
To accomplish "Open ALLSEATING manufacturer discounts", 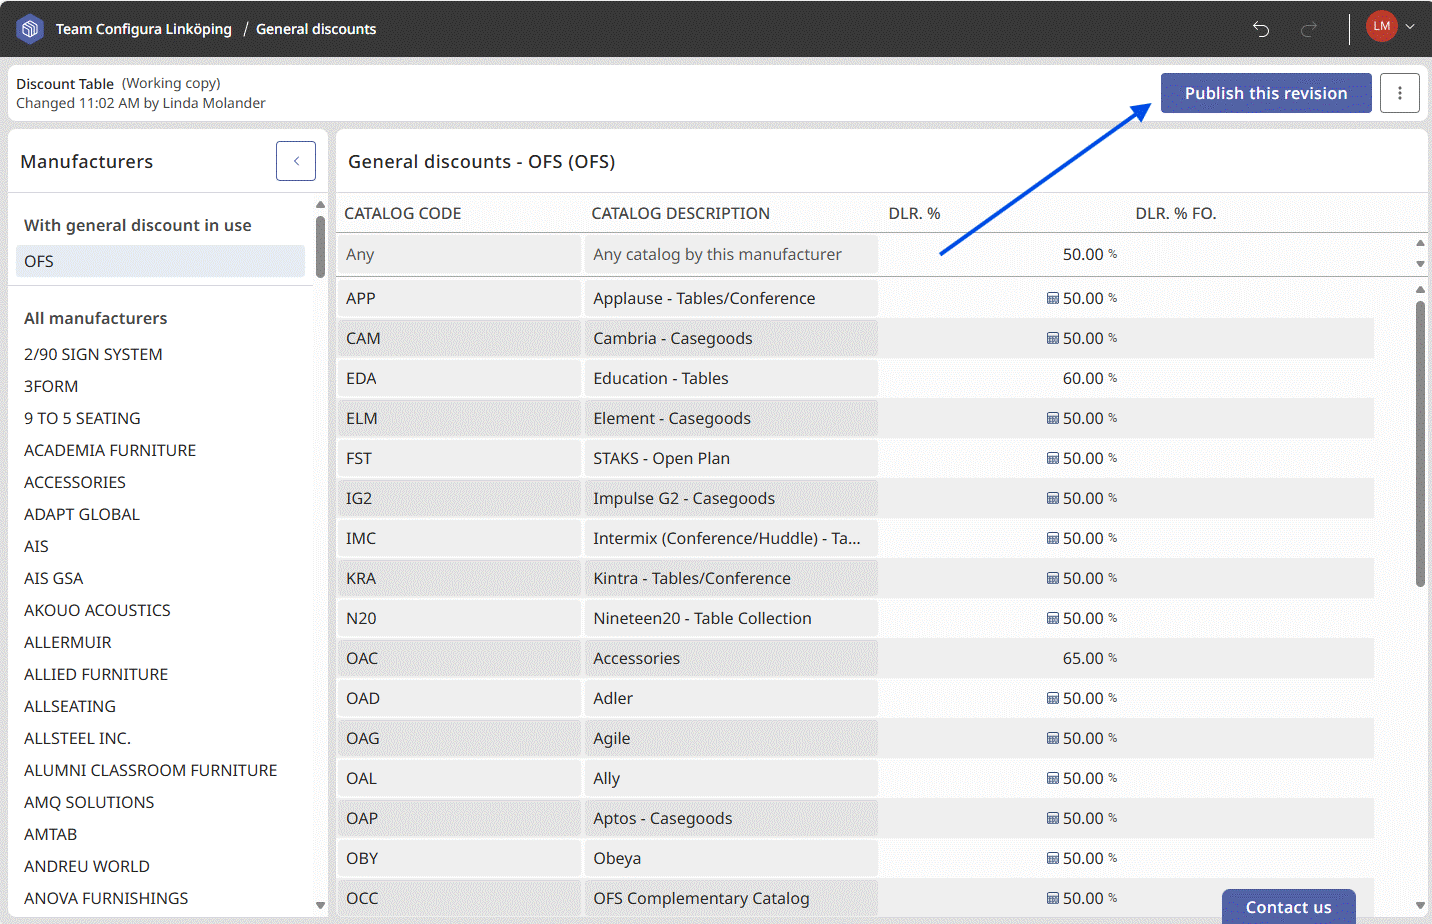I will (70, 706).
